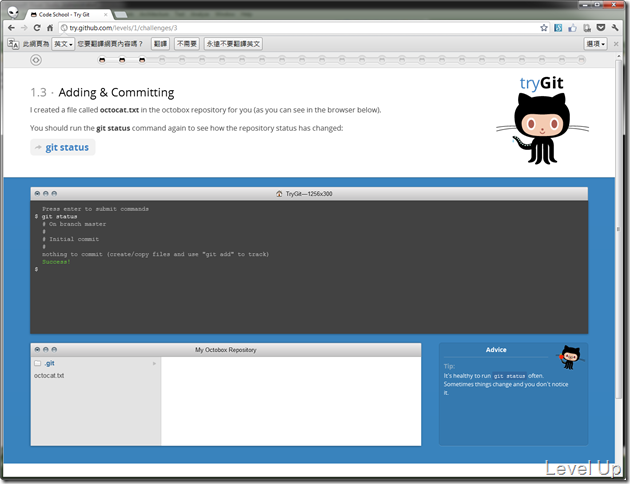Click the '$ git status' terminal command line
The width and height of the screenshot is (630, 484).
pyautogui.click(x=56, y=216)
